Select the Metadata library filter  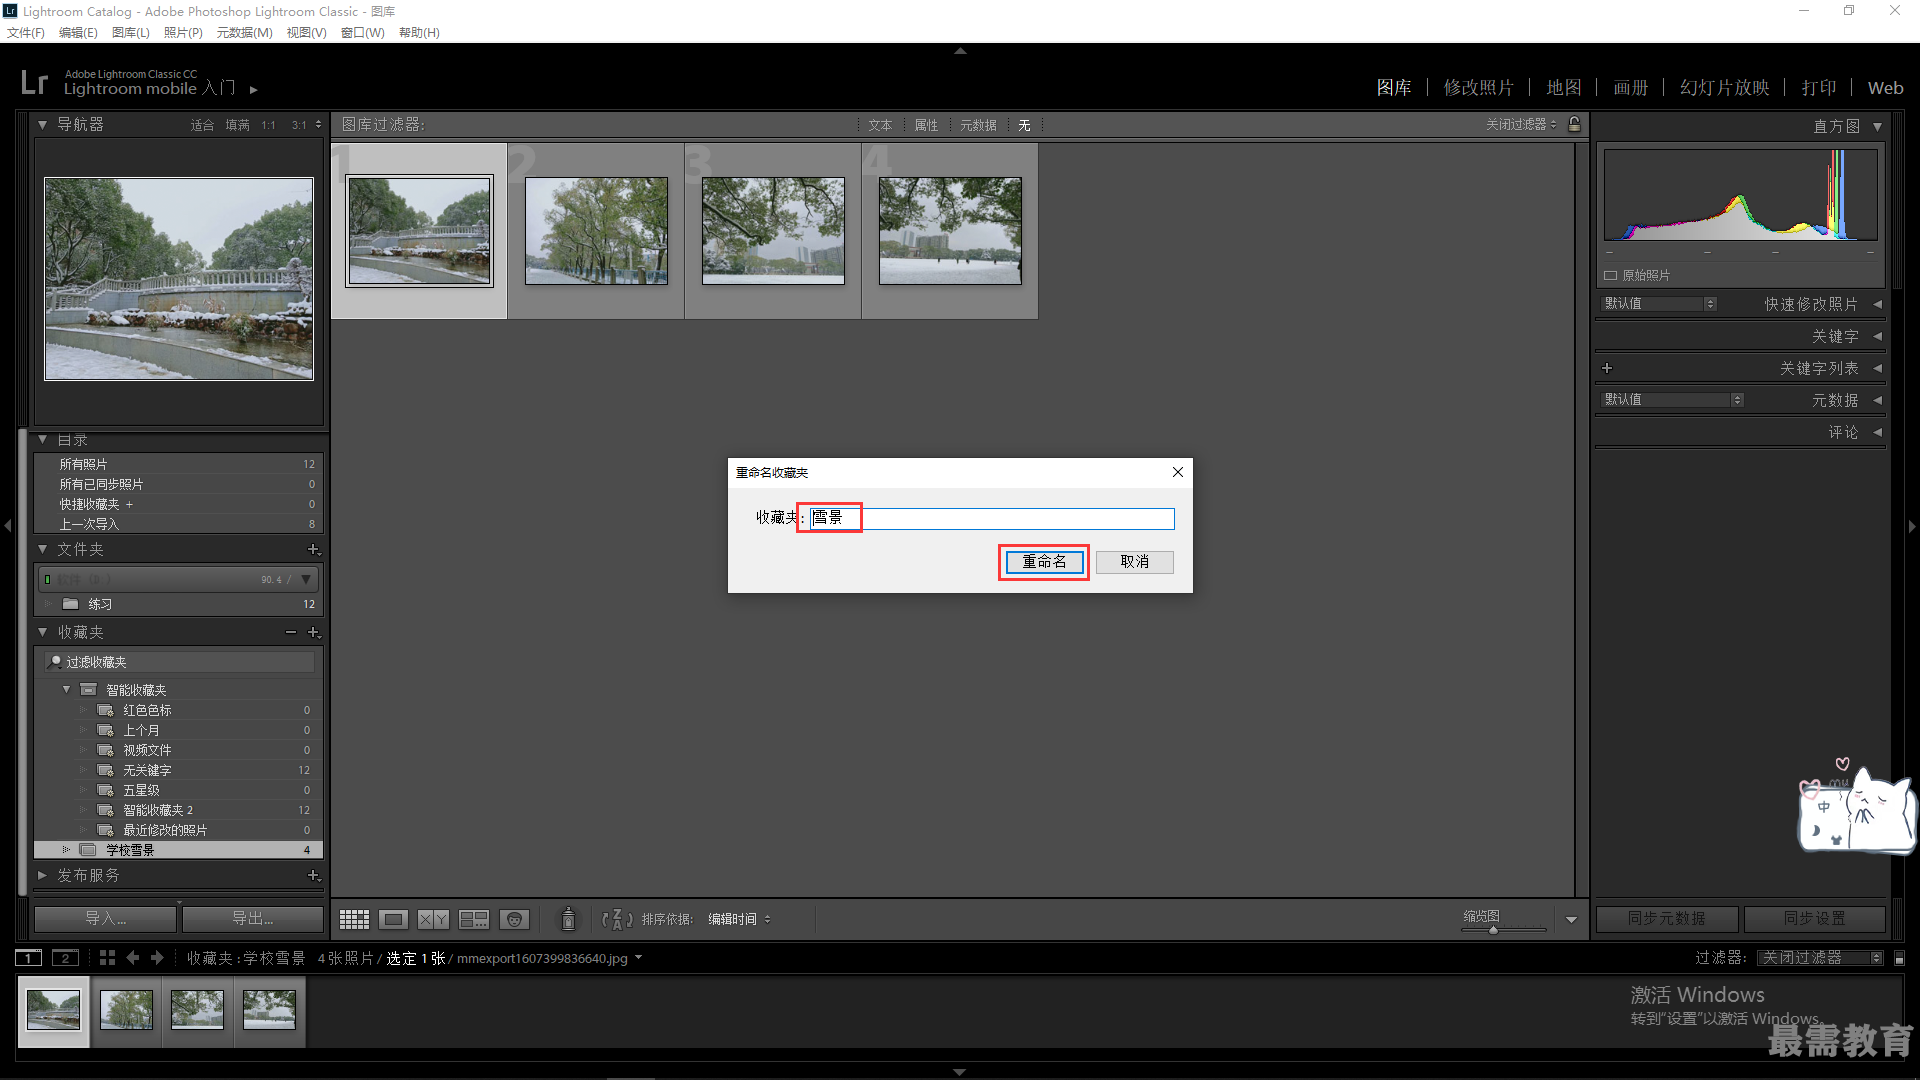[978, 125]
